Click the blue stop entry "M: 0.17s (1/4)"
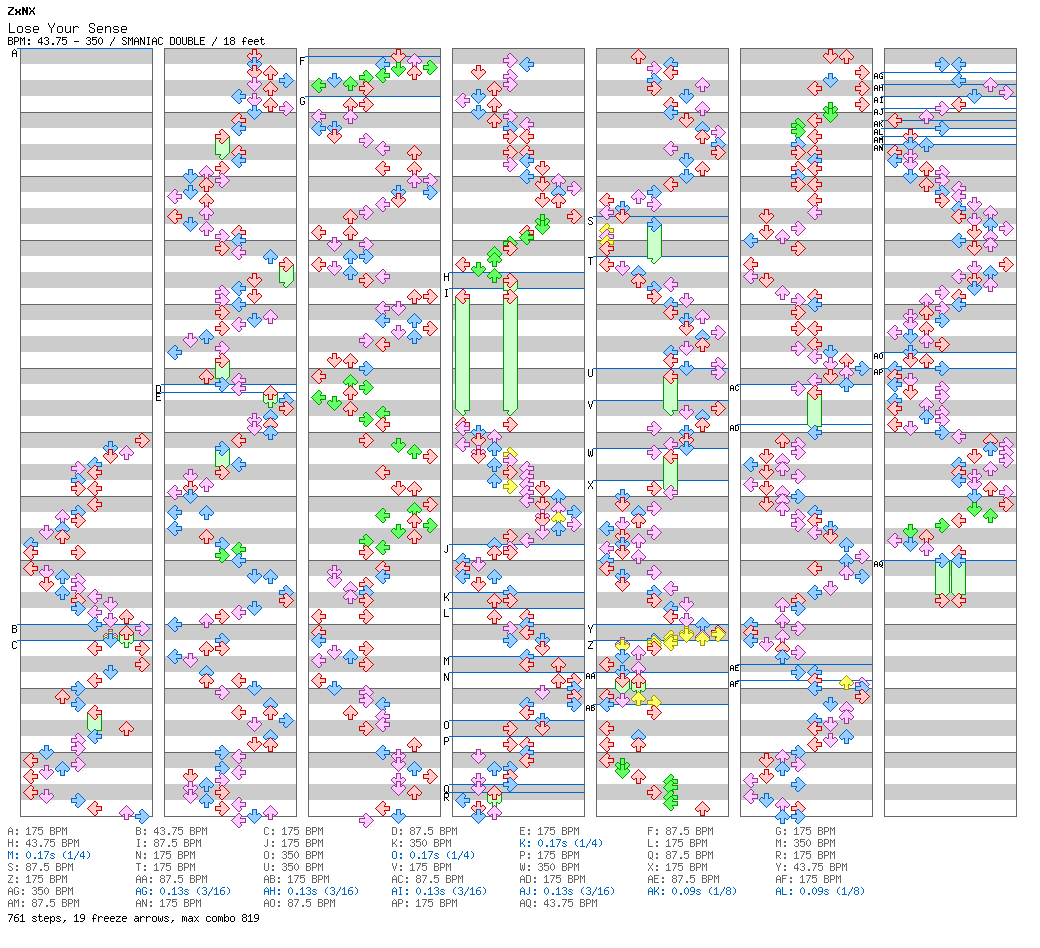The height and width of the screenshot is (948, 1040). (x=49, y=855)
